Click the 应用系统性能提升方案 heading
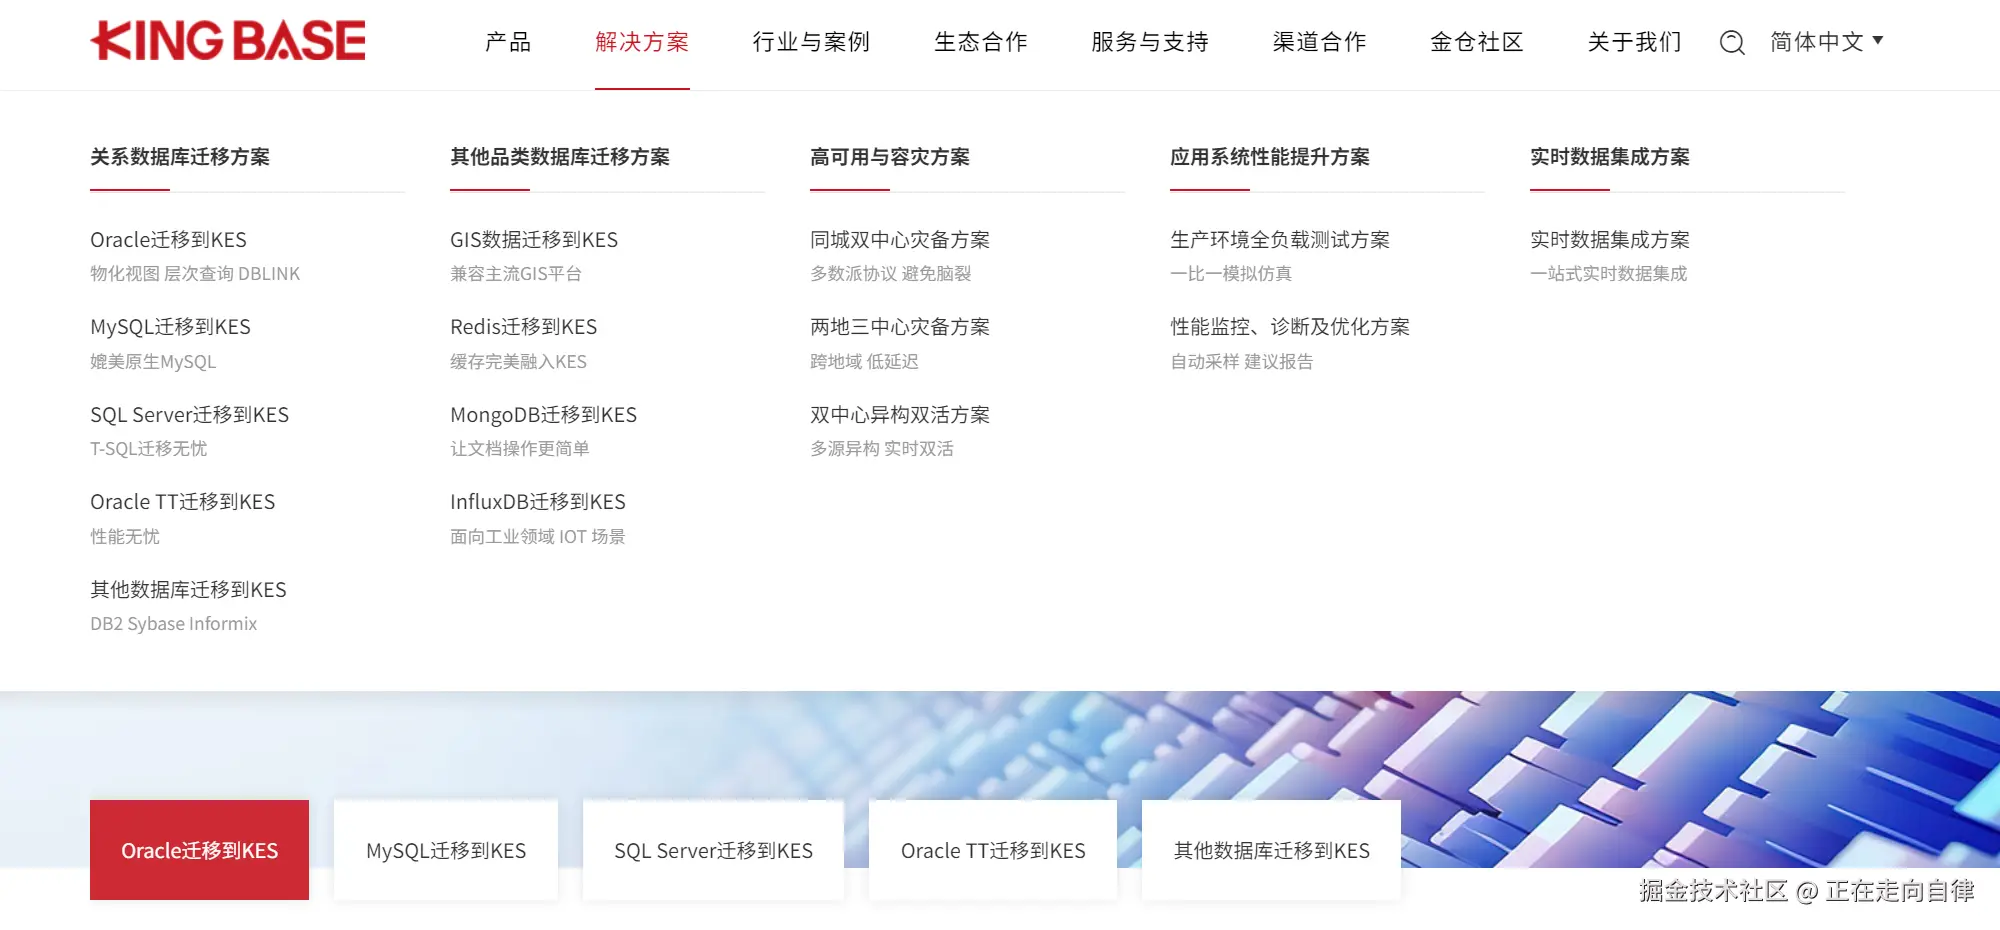 click(1270, 157)
